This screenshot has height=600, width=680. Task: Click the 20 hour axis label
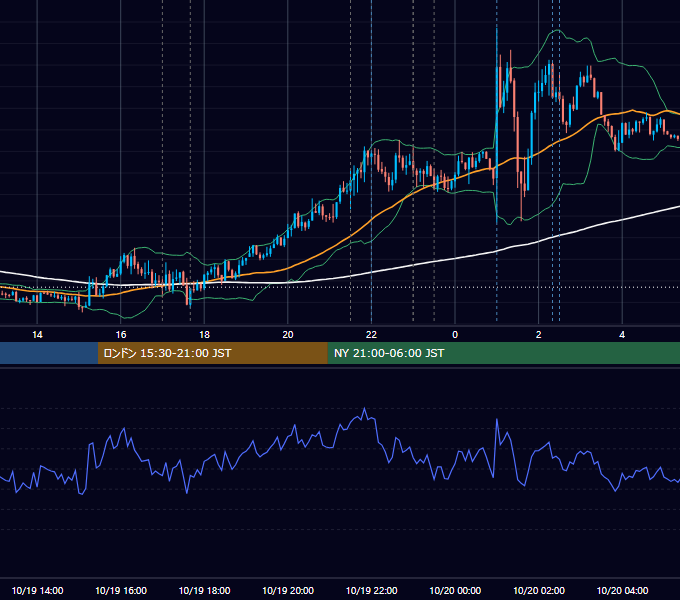click(288, 335)
